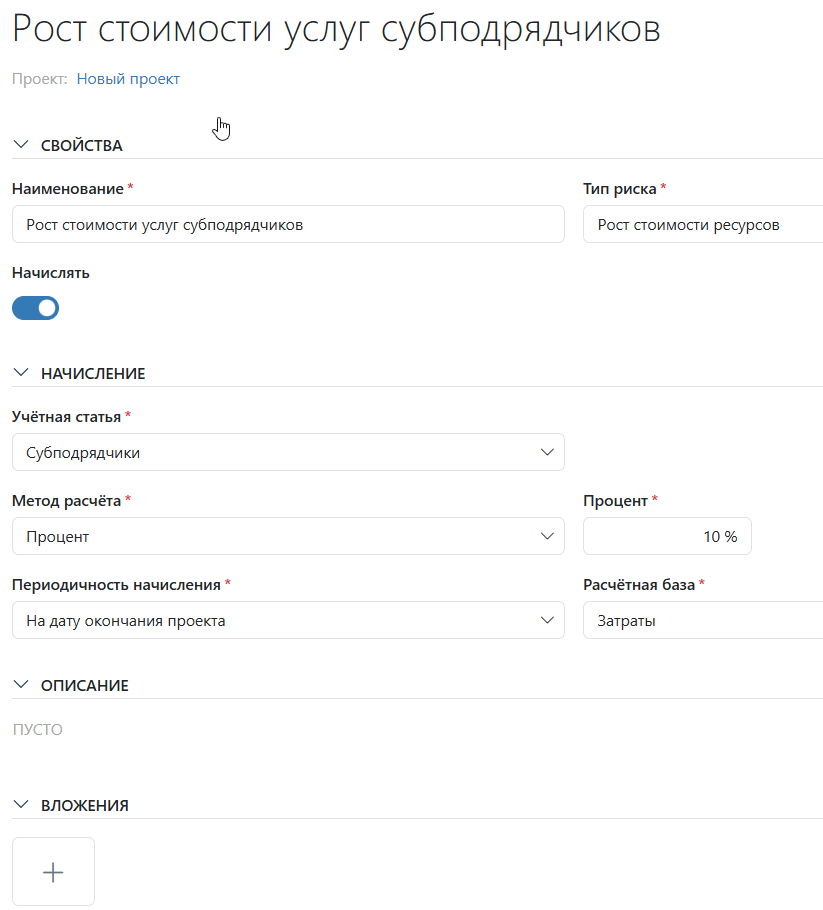Click the ОПИСАНИЕ section header label

point(85,686)
